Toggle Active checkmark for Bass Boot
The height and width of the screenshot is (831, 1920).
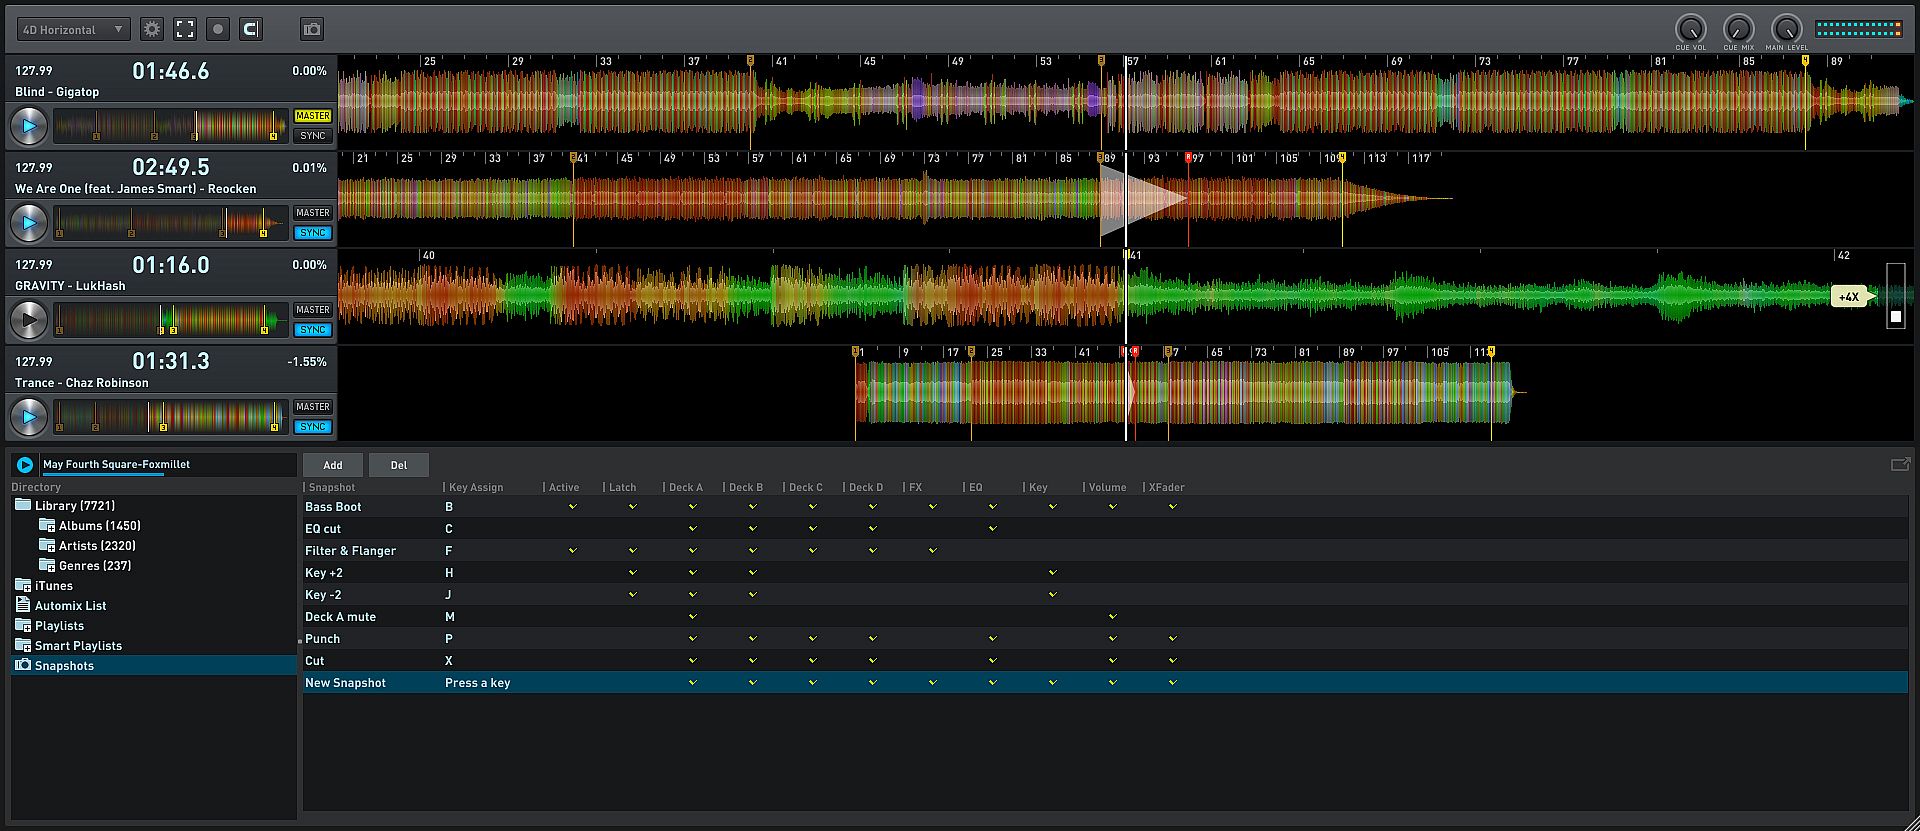573,507
